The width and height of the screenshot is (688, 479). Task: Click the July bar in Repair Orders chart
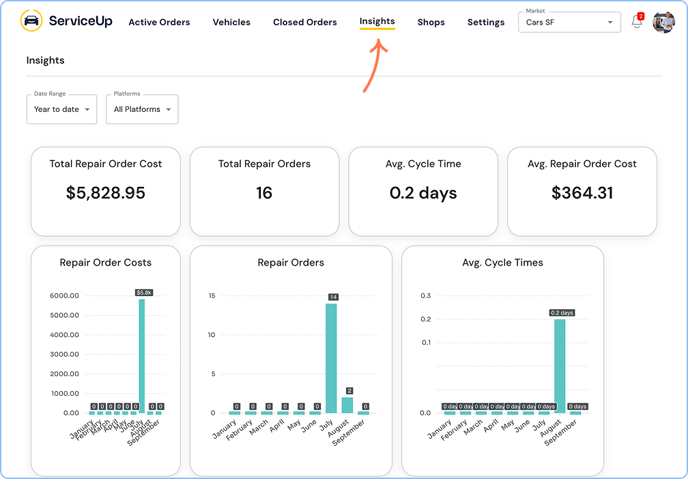click(331, 358)
